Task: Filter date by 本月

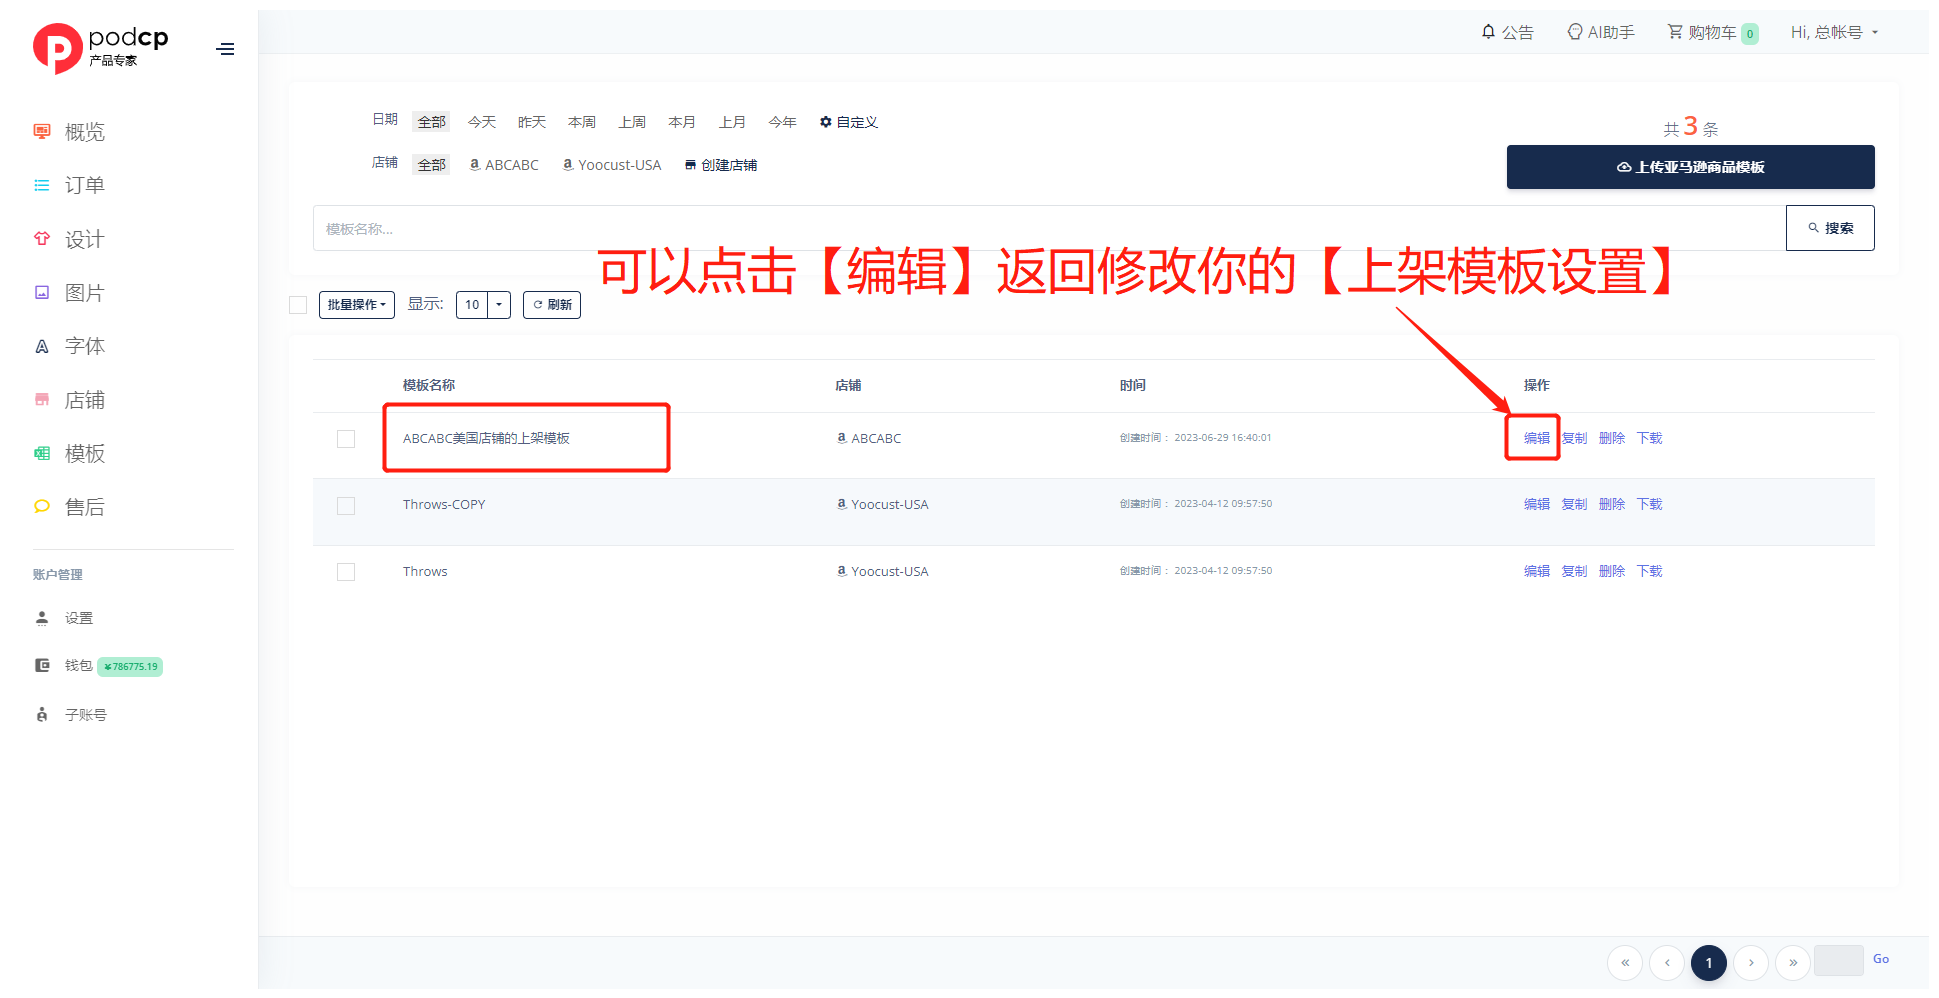Action: [682, 122]
